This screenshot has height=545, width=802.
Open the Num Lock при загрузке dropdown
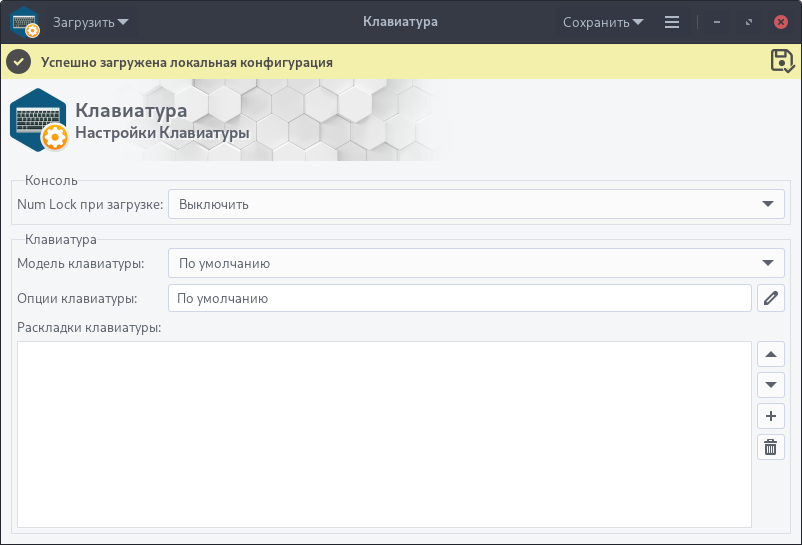pos(475,204)
